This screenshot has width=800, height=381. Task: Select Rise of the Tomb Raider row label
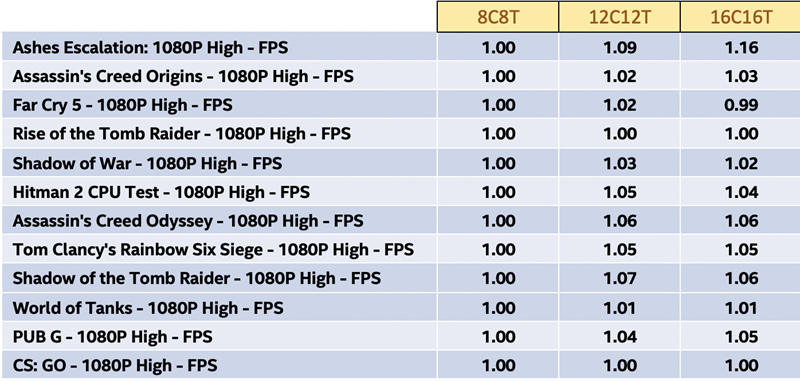(182, 134)
